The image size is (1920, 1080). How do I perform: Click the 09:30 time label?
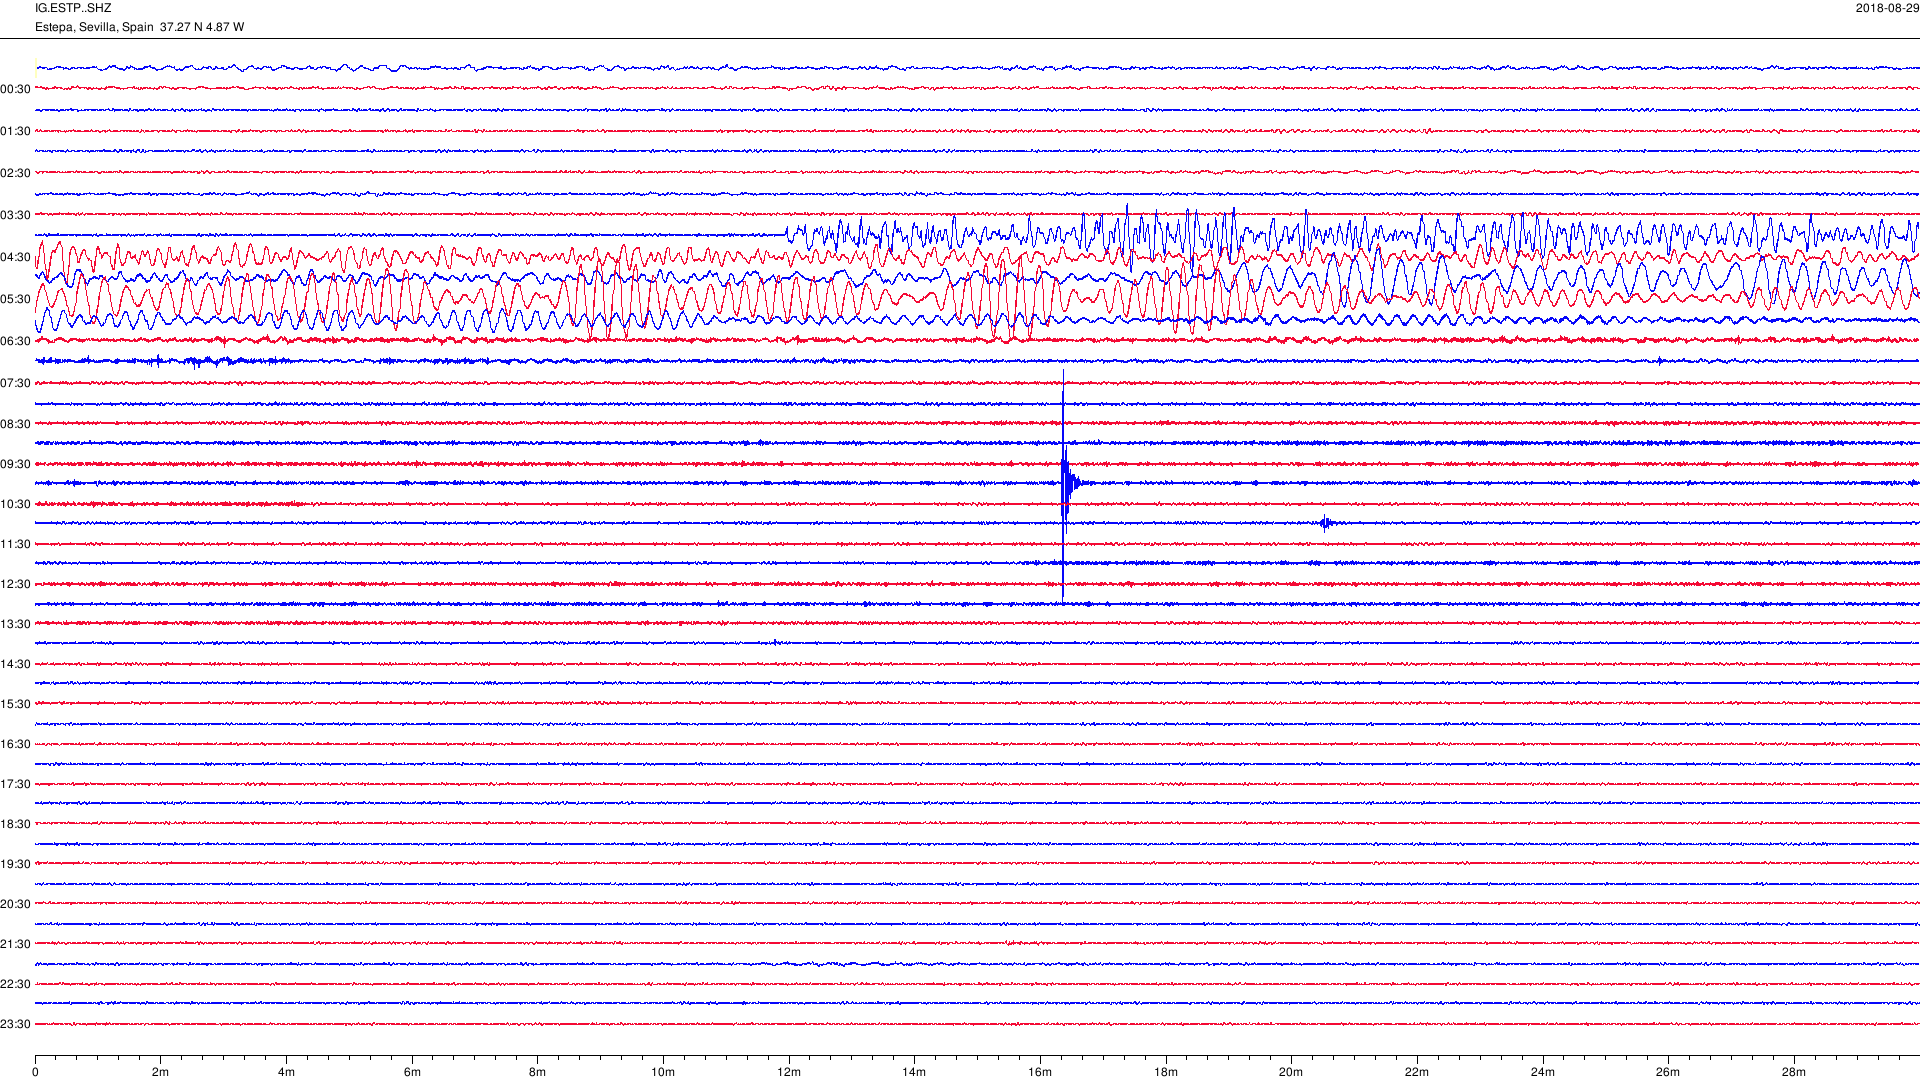point(15,464)
